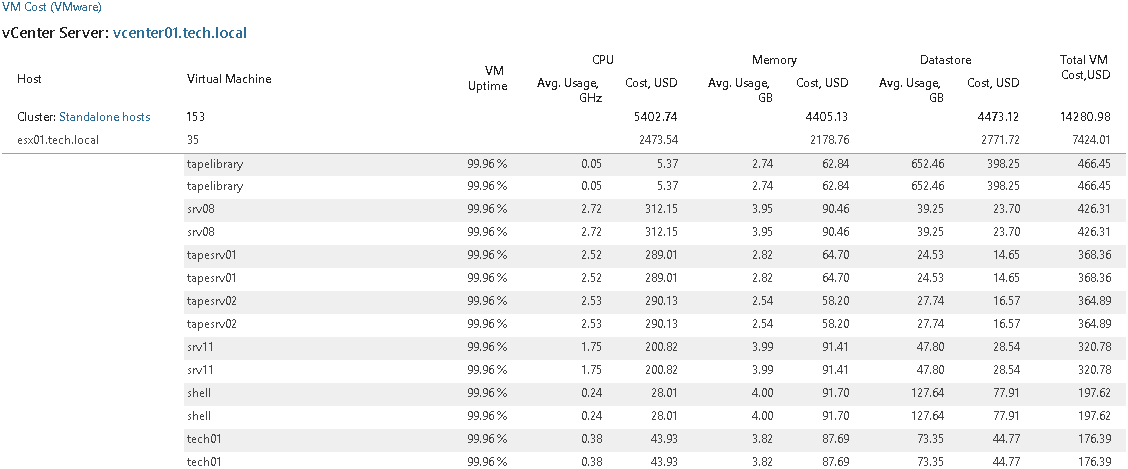This screenshot has height=469, width=1128.
Task: Click the Datastore group column header
Action: point(945,60)
